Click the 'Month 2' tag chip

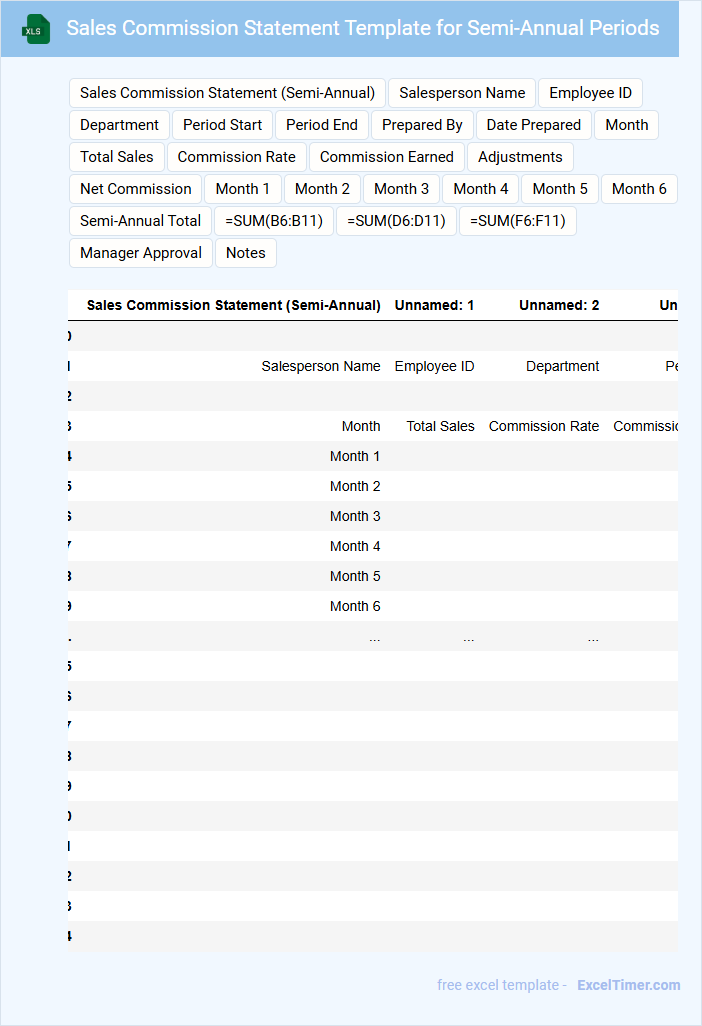tap(322, 189)
